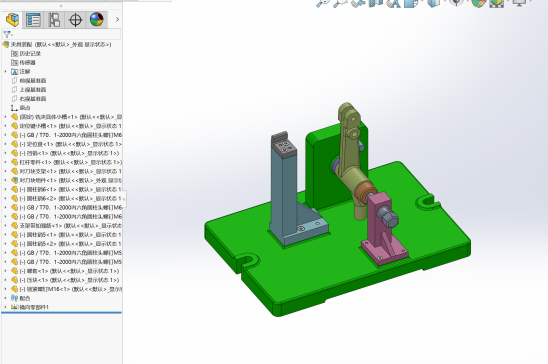
Task: Expand the (固定) 铣夹具体小槽<1> component
Action: coord(5,117)
